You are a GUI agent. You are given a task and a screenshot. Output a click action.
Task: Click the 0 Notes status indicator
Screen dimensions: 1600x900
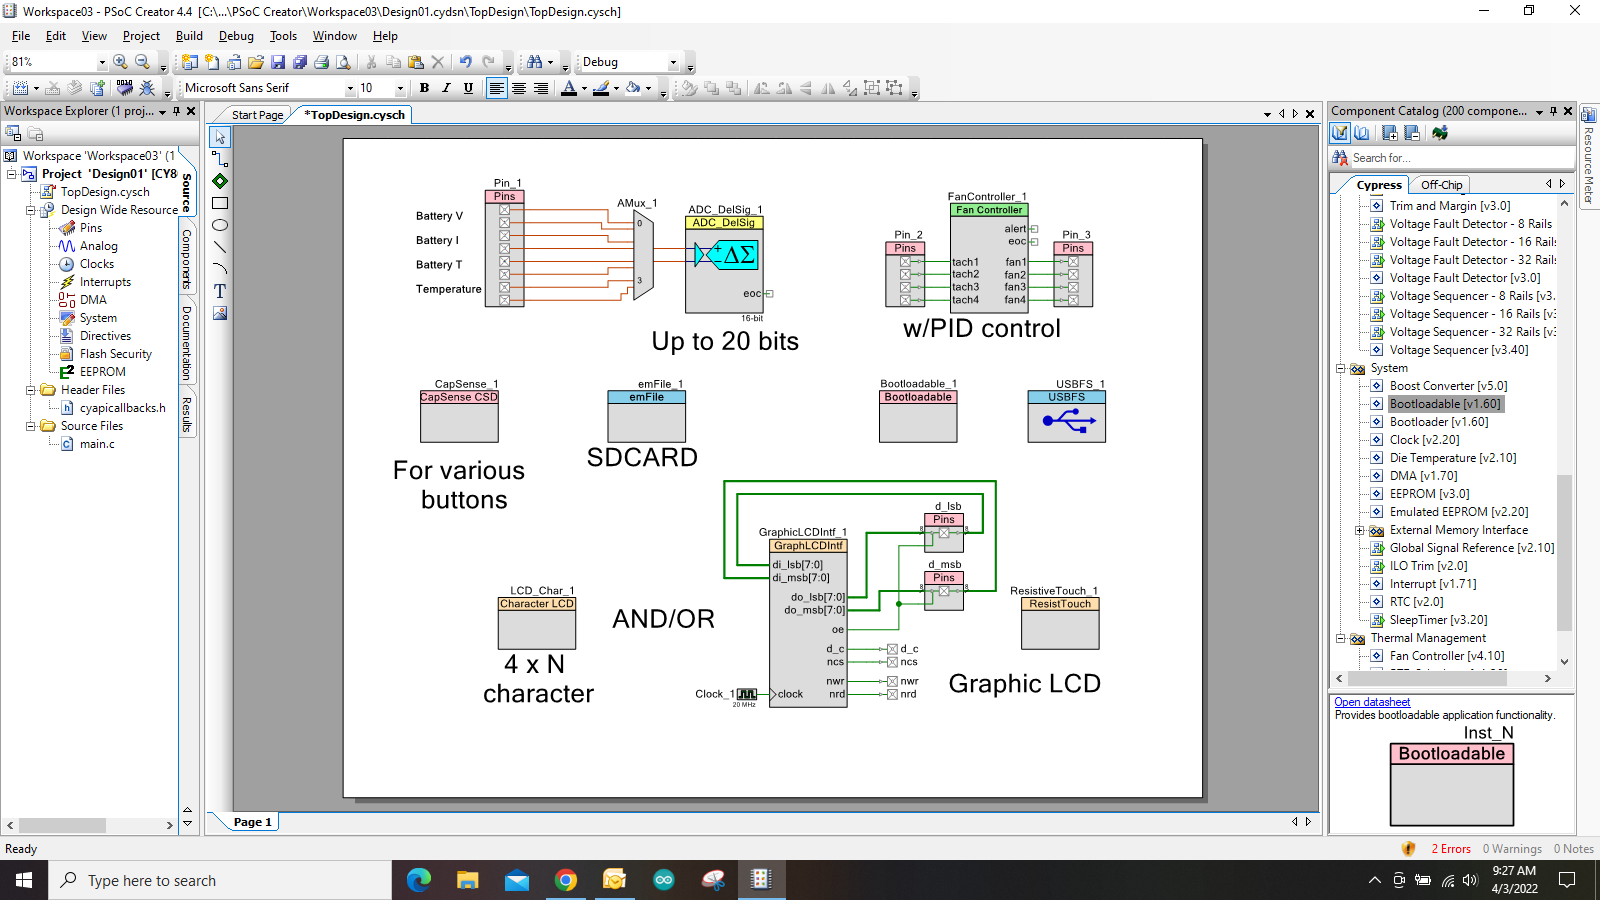click(x=1574, y=849)
